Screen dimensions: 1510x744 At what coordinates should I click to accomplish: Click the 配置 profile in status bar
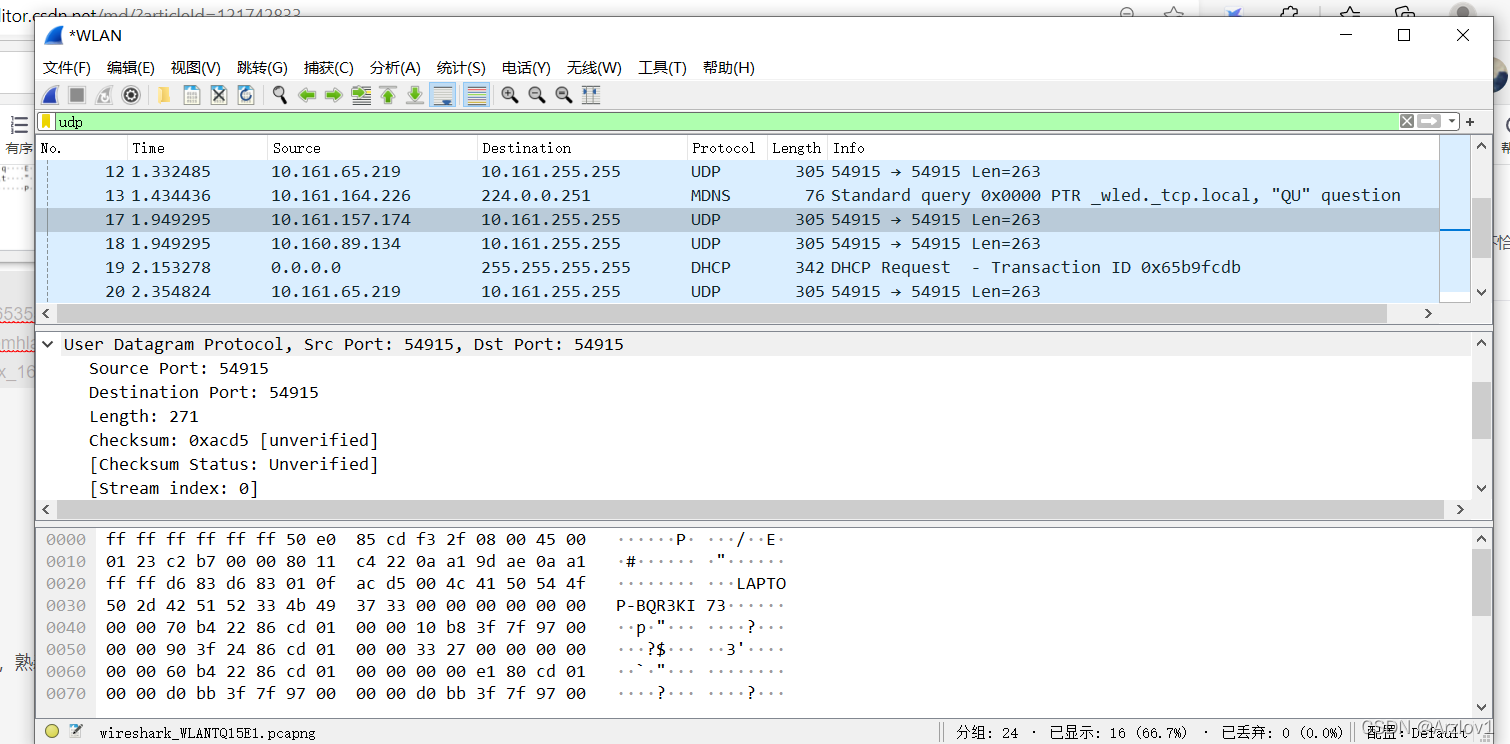[1418, 733]
